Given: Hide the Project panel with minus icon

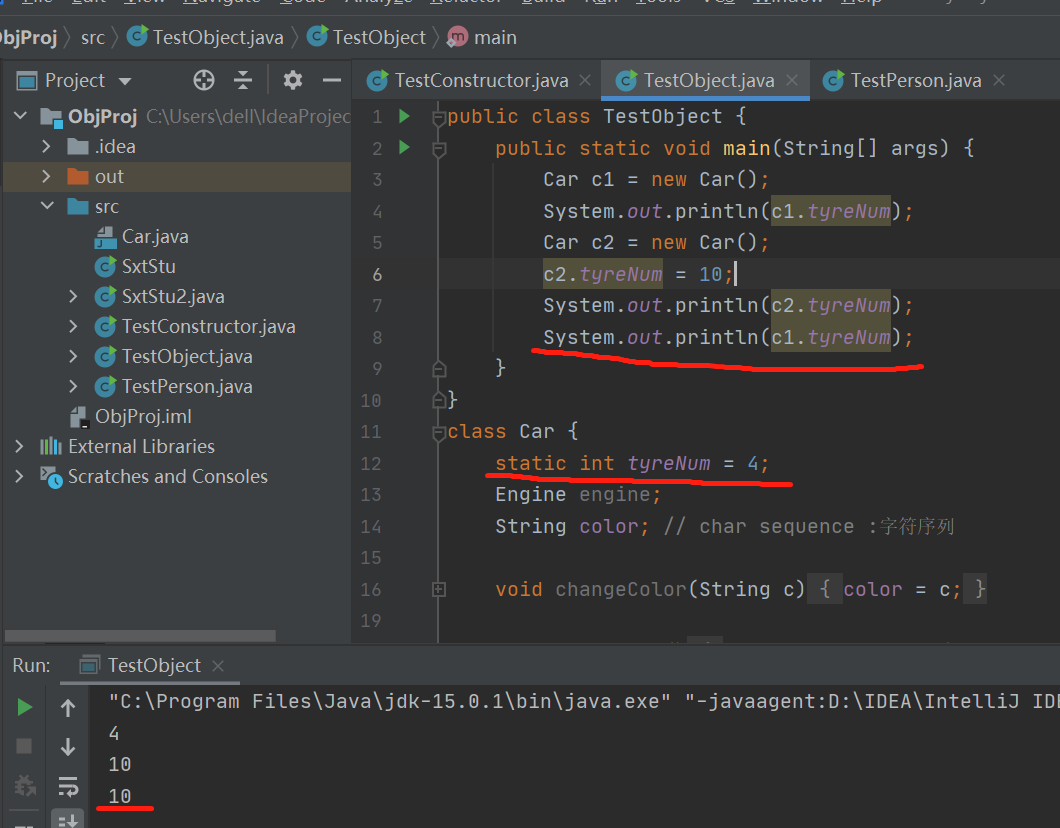Looking at the screenshot, I should click(x=332, y=80).
